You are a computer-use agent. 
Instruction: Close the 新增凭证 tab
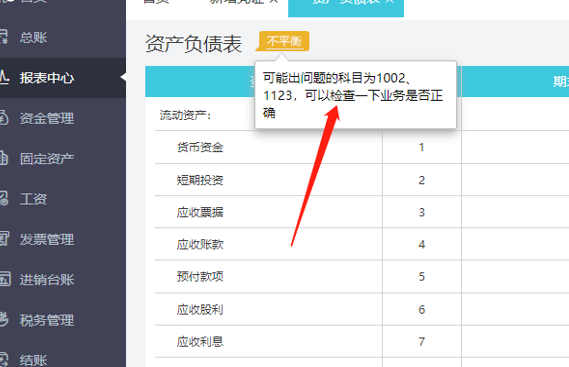coord(274,1)
